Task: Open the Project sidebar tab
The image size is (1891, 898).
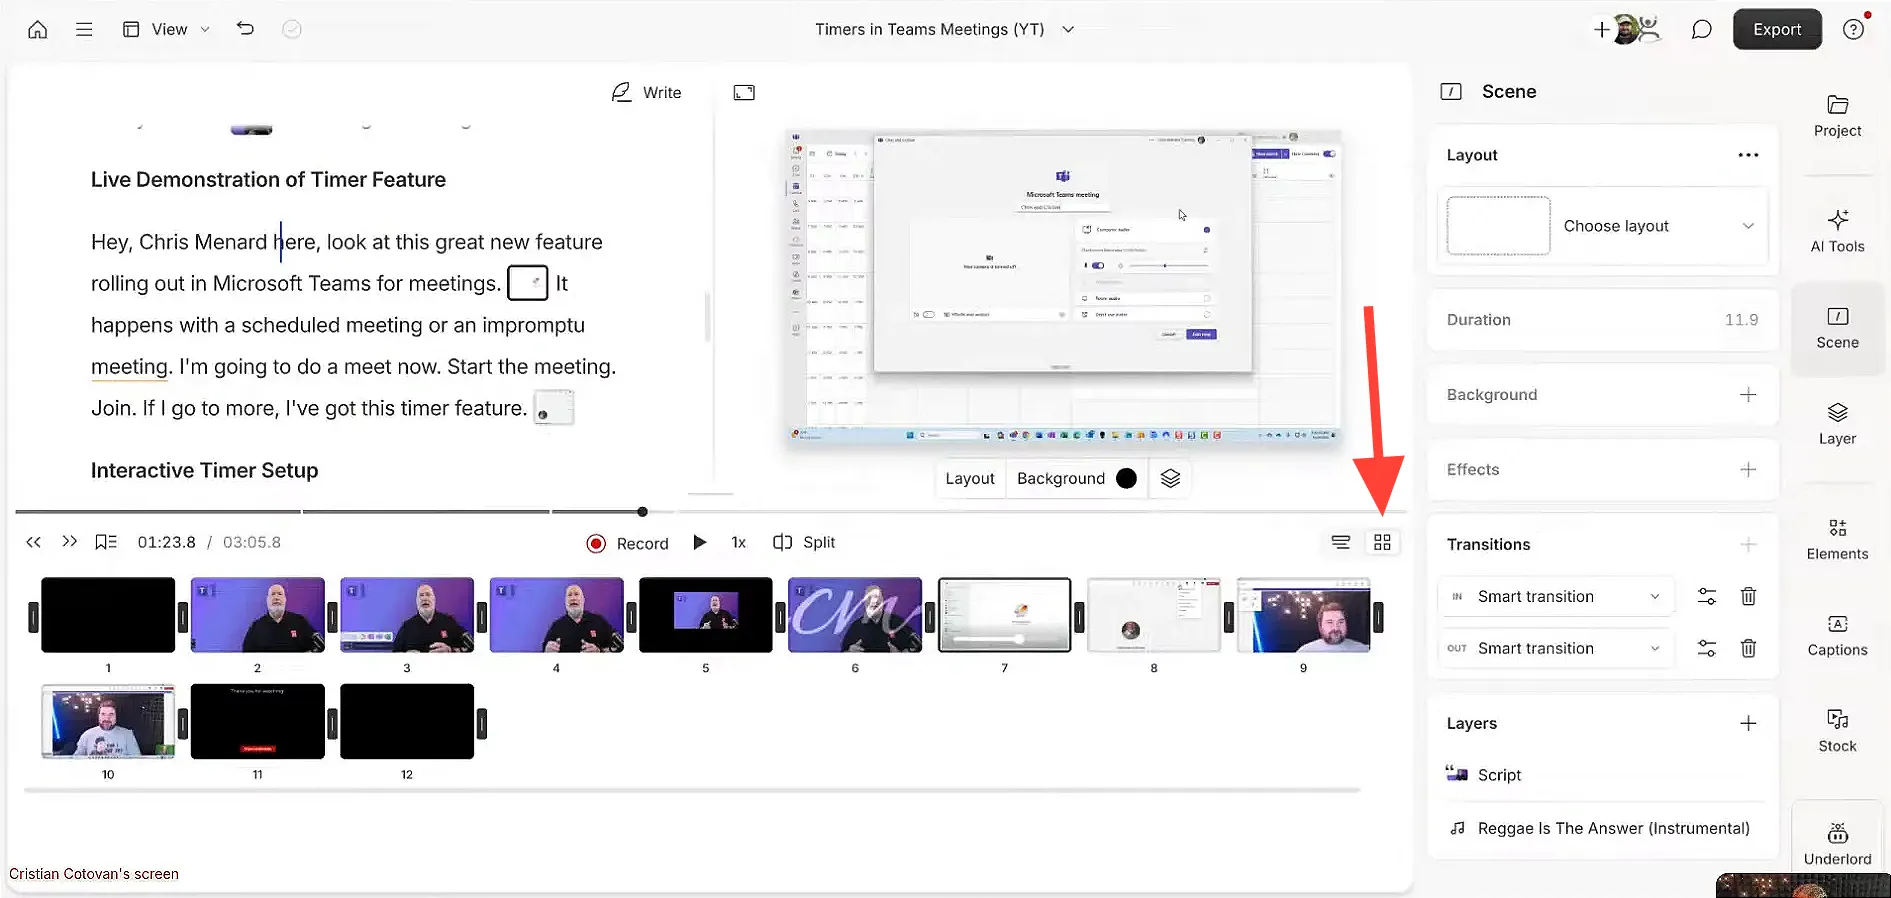Action: click(x=1837, y=116)
